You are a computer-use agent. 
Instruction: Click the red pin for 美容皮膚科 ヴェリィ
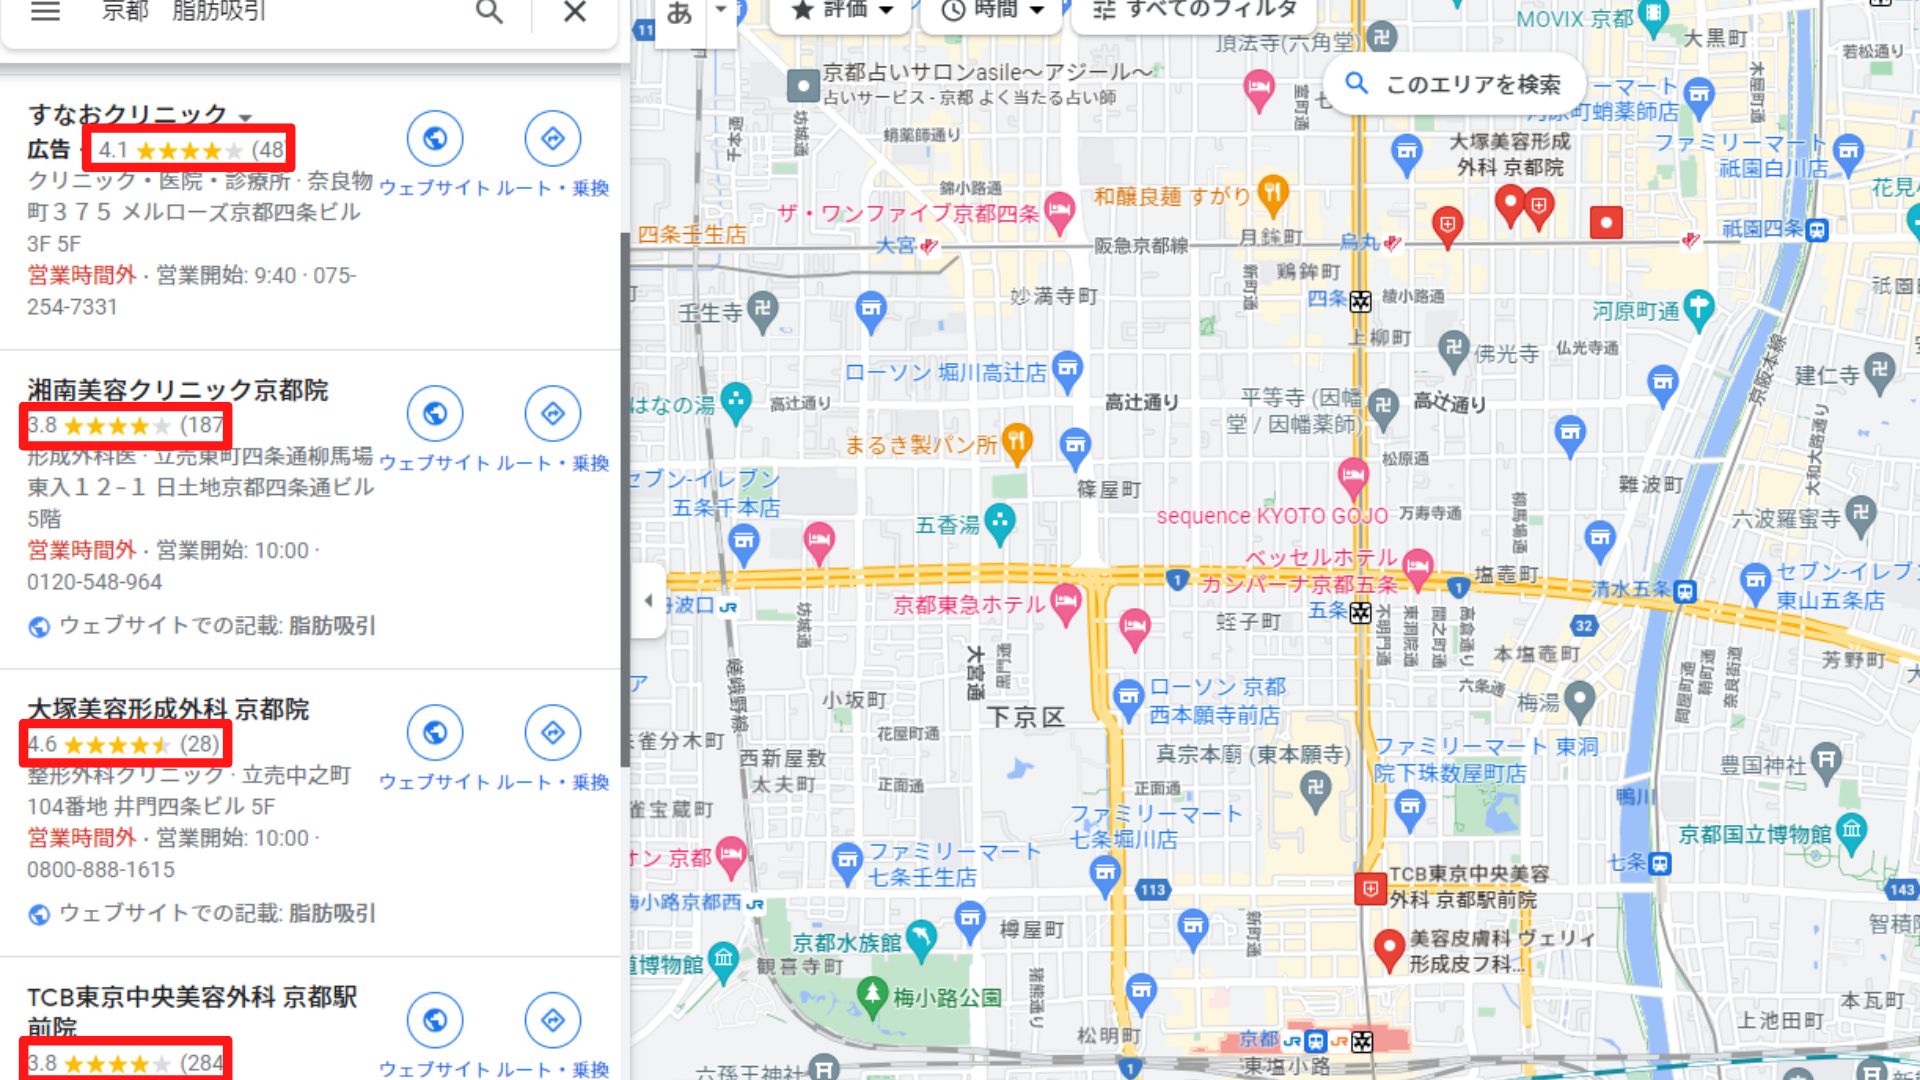(x=1389, y=948)
